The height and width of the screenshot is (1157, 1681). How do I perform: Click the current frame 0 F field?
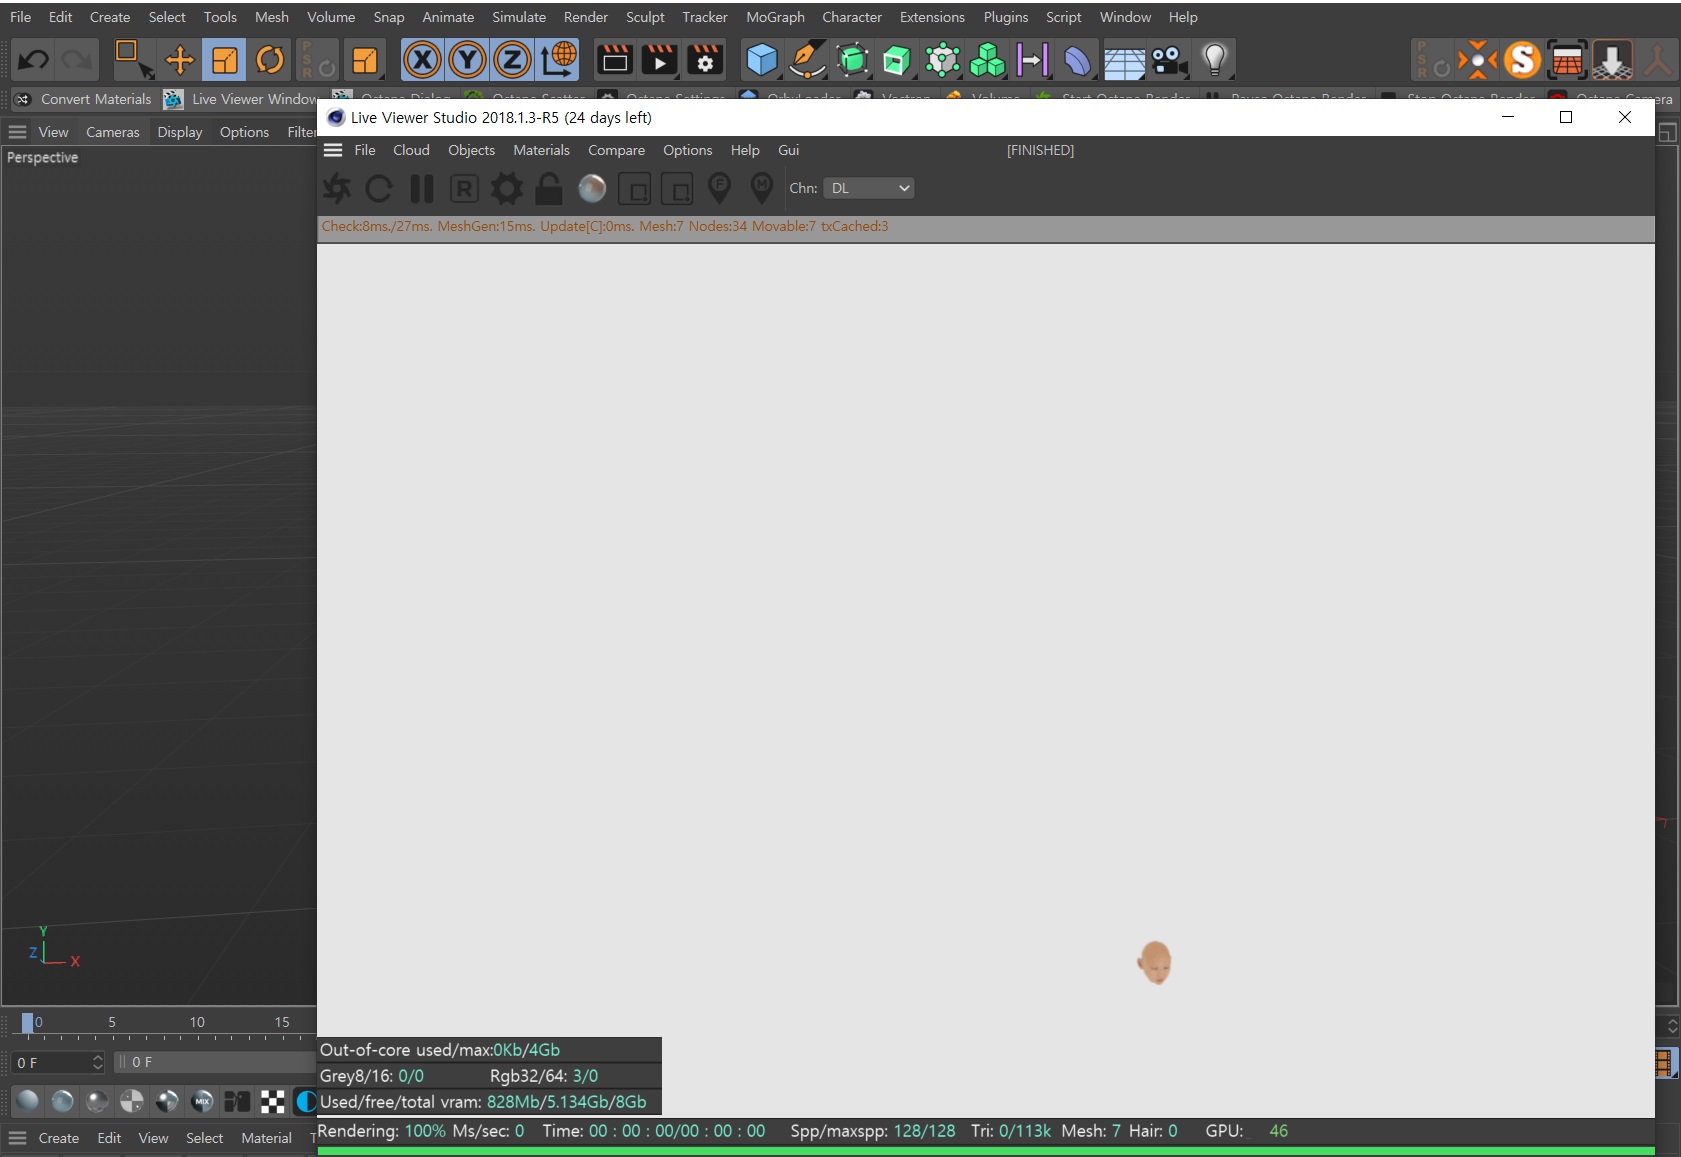point(51,1062)
